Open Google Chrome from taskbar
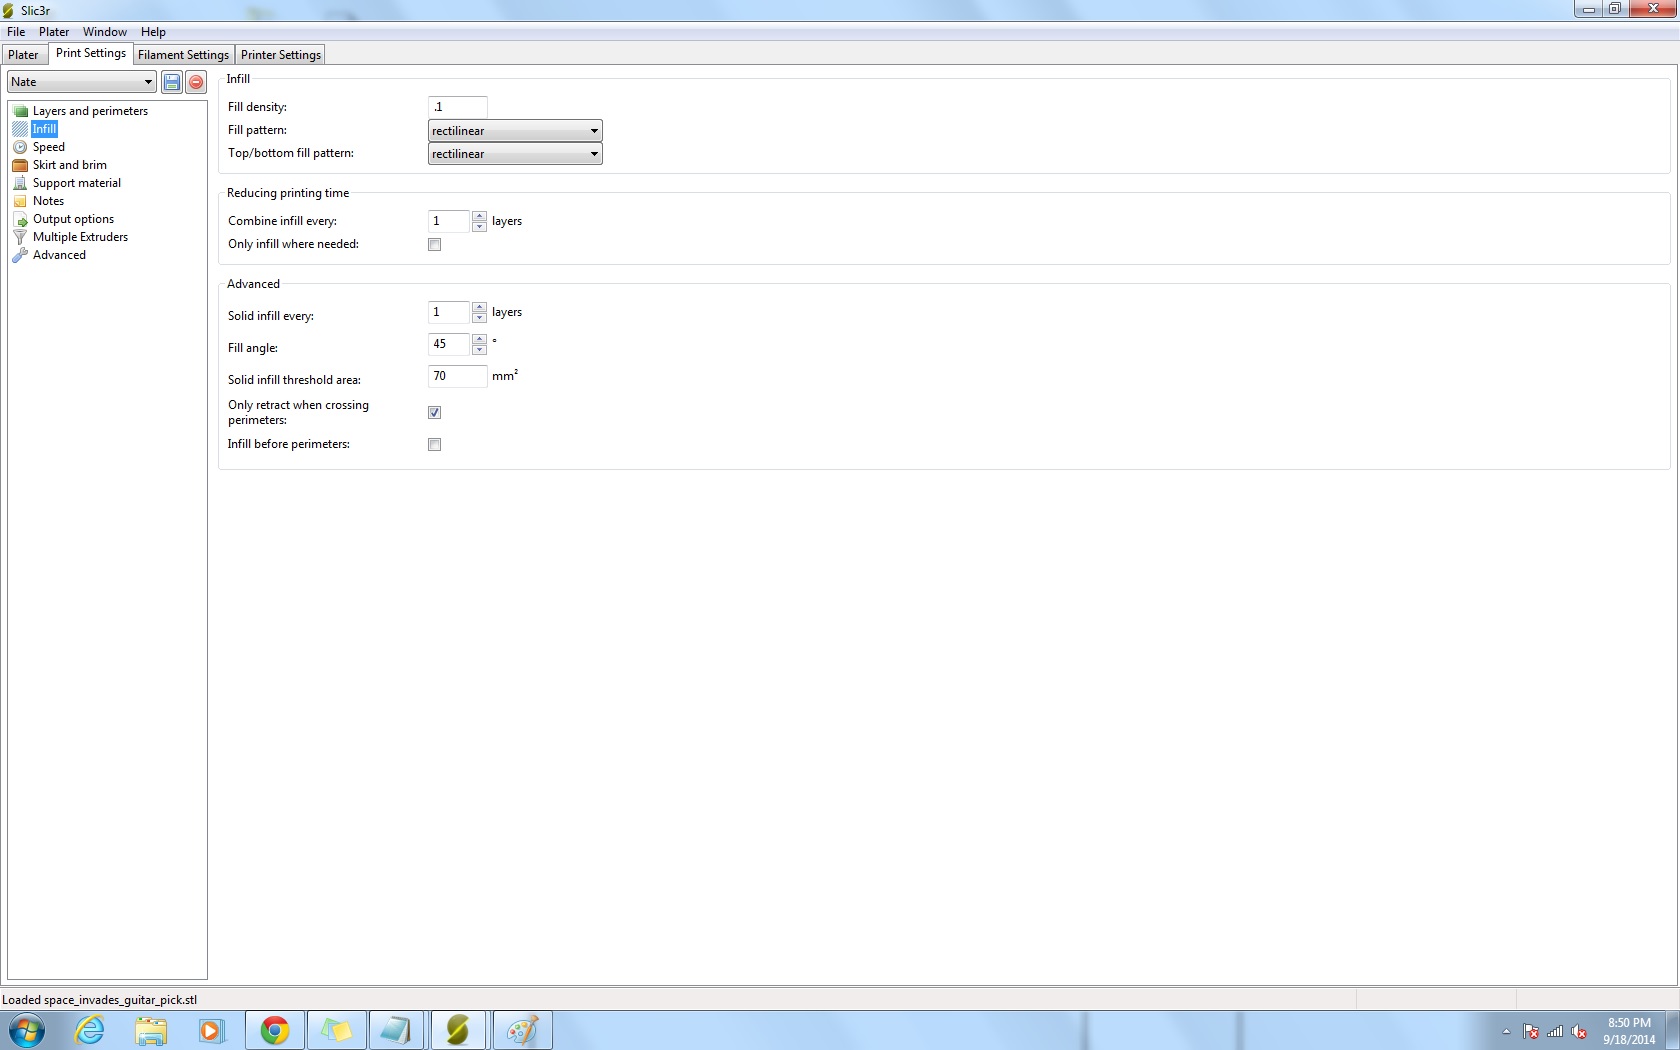Viewport: 1680px width, 1050px height. (x=275, y=1030)
